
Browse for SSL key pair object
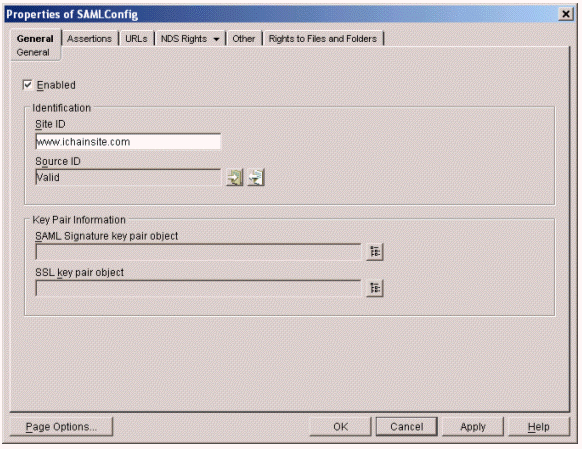click(375, 288)
